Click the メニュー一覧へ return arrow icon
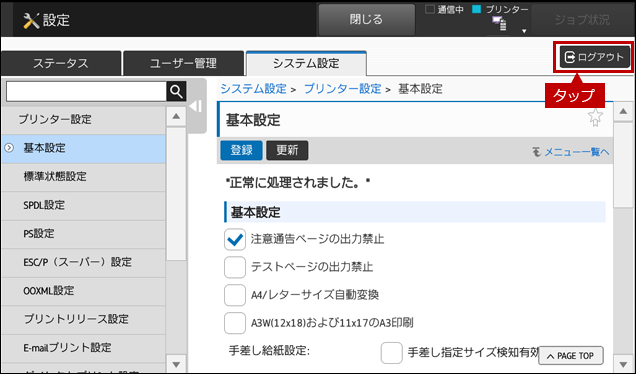Screen dimensions: 636x374 coord(537,152)
